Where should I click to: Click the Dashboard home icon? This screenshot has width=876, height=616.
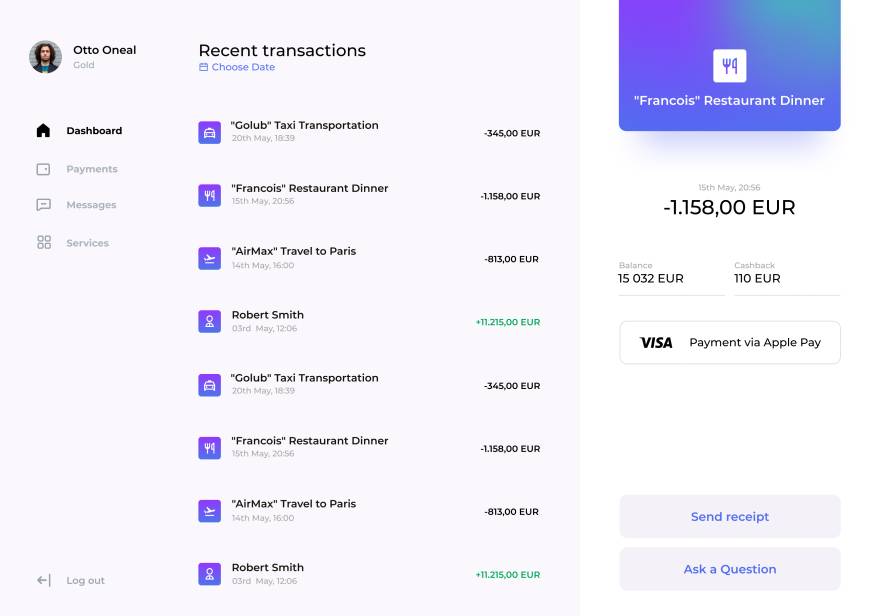coord(43,131)
